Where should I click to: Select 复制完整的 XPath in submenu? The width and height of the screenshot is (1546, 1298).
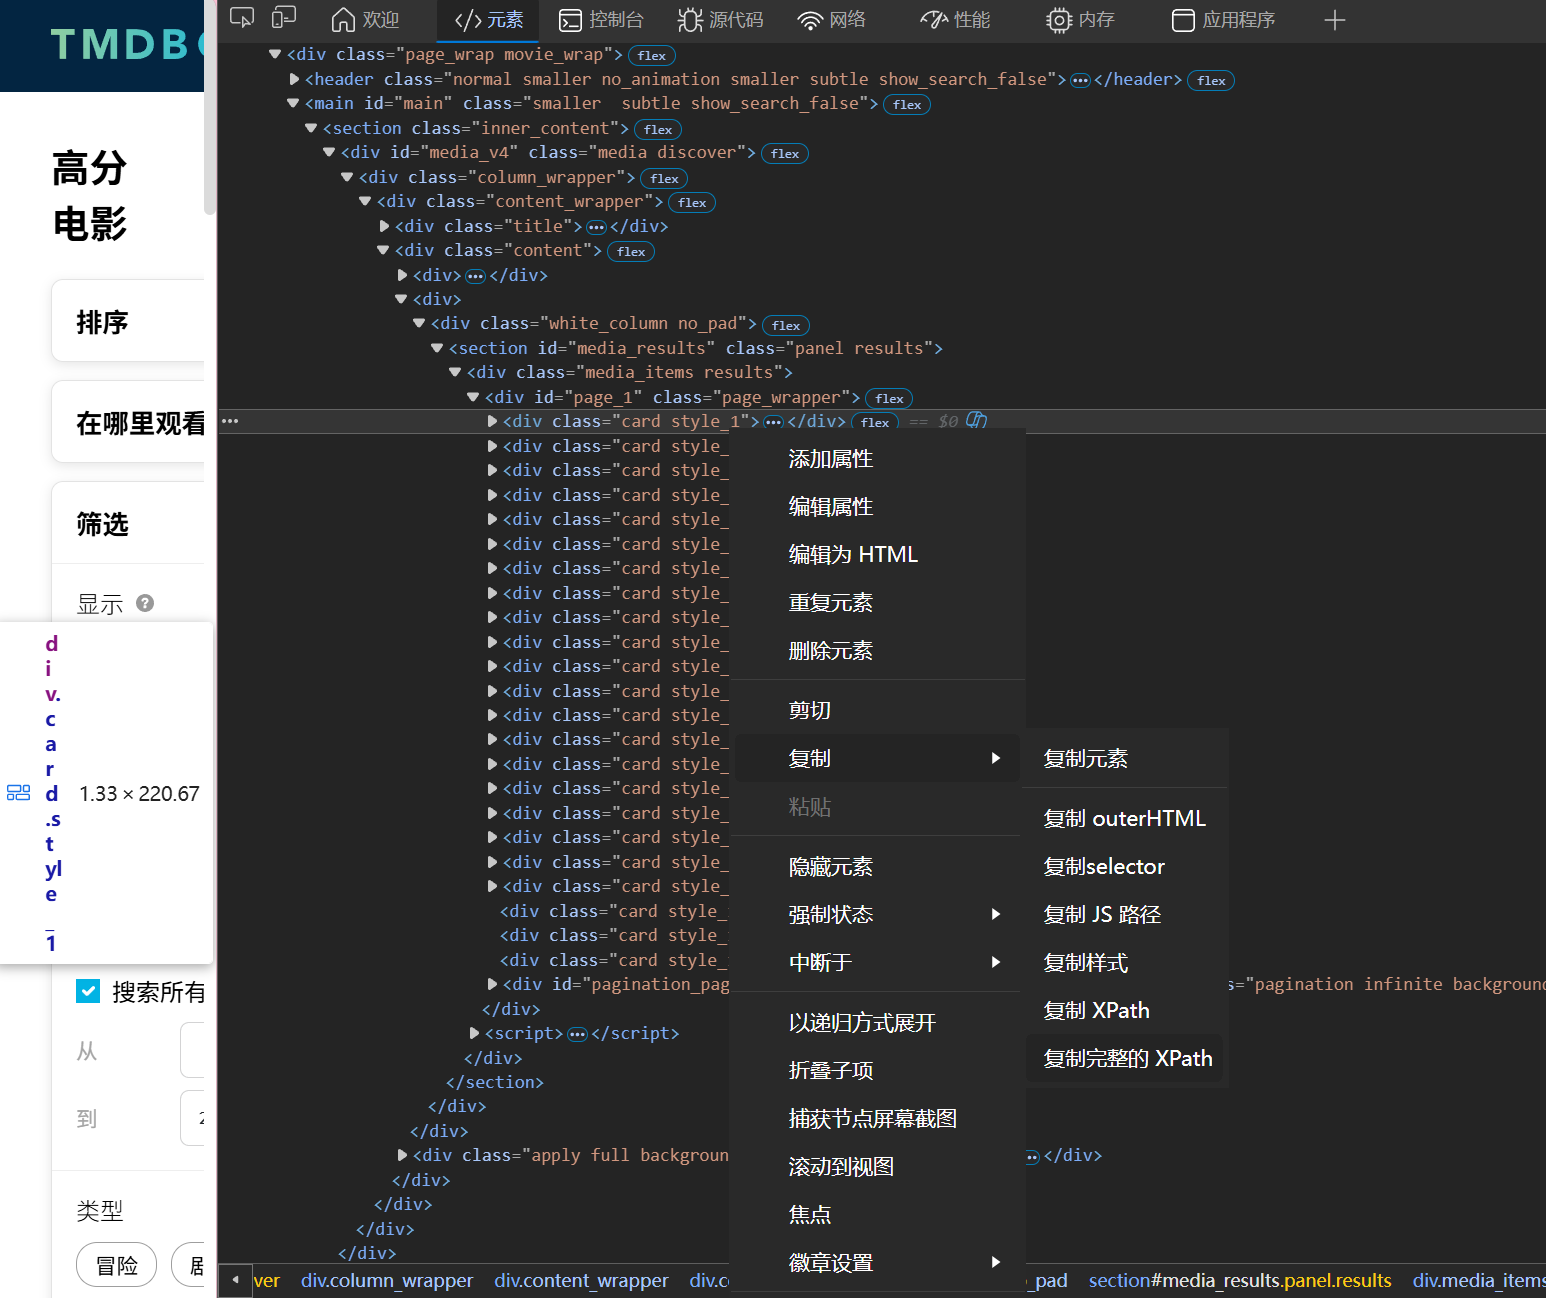pyautogui.click(x=1126, y=1059)
